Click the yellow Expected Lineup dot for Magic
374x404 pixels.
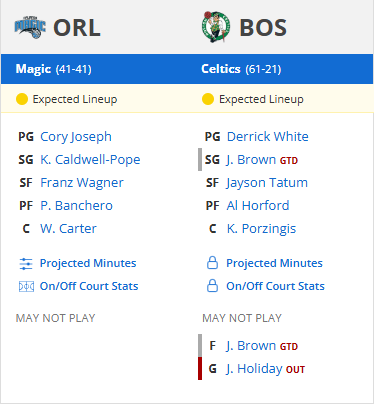tap(22, 99)
